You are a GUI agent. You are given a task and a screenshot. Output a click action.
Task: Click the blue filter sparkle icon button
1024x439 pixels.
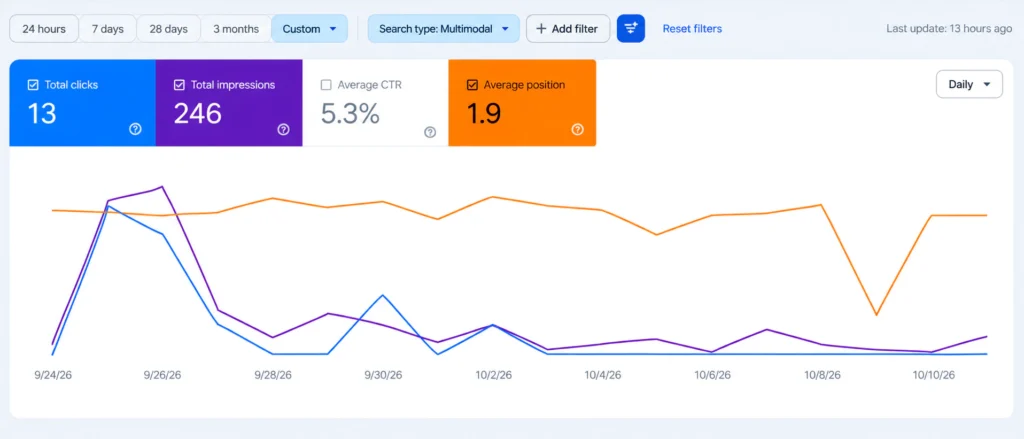click(x=631, y=29)
